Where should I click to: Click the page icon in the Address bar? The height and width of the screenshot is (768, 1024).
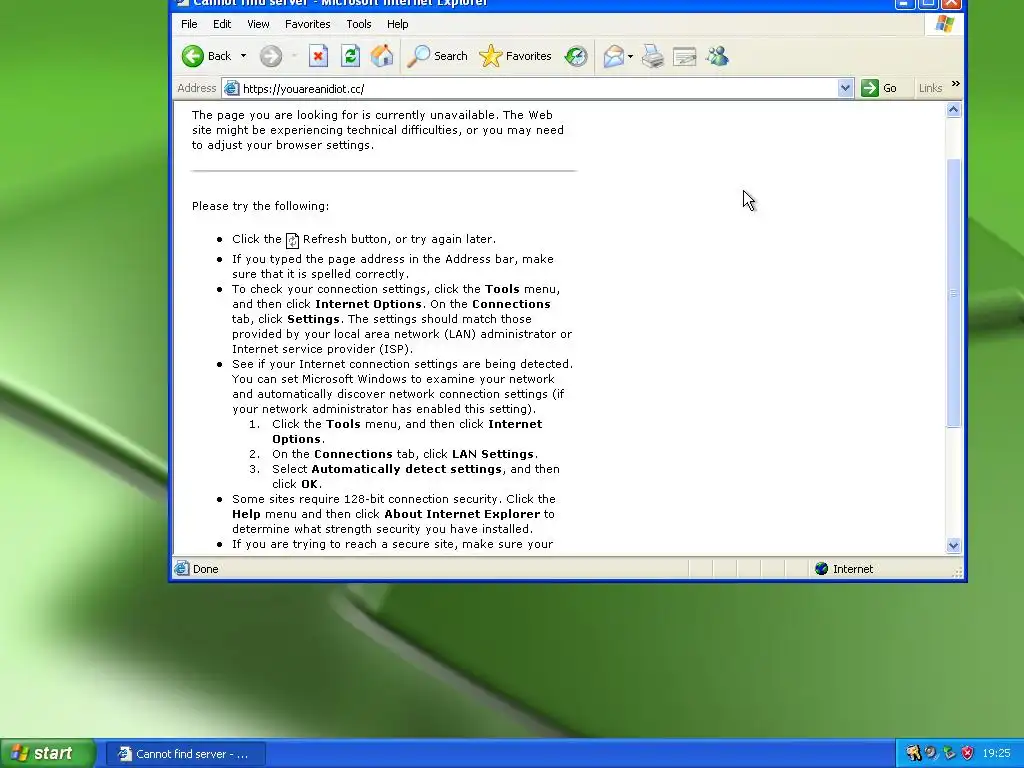(x=231, y=88)
